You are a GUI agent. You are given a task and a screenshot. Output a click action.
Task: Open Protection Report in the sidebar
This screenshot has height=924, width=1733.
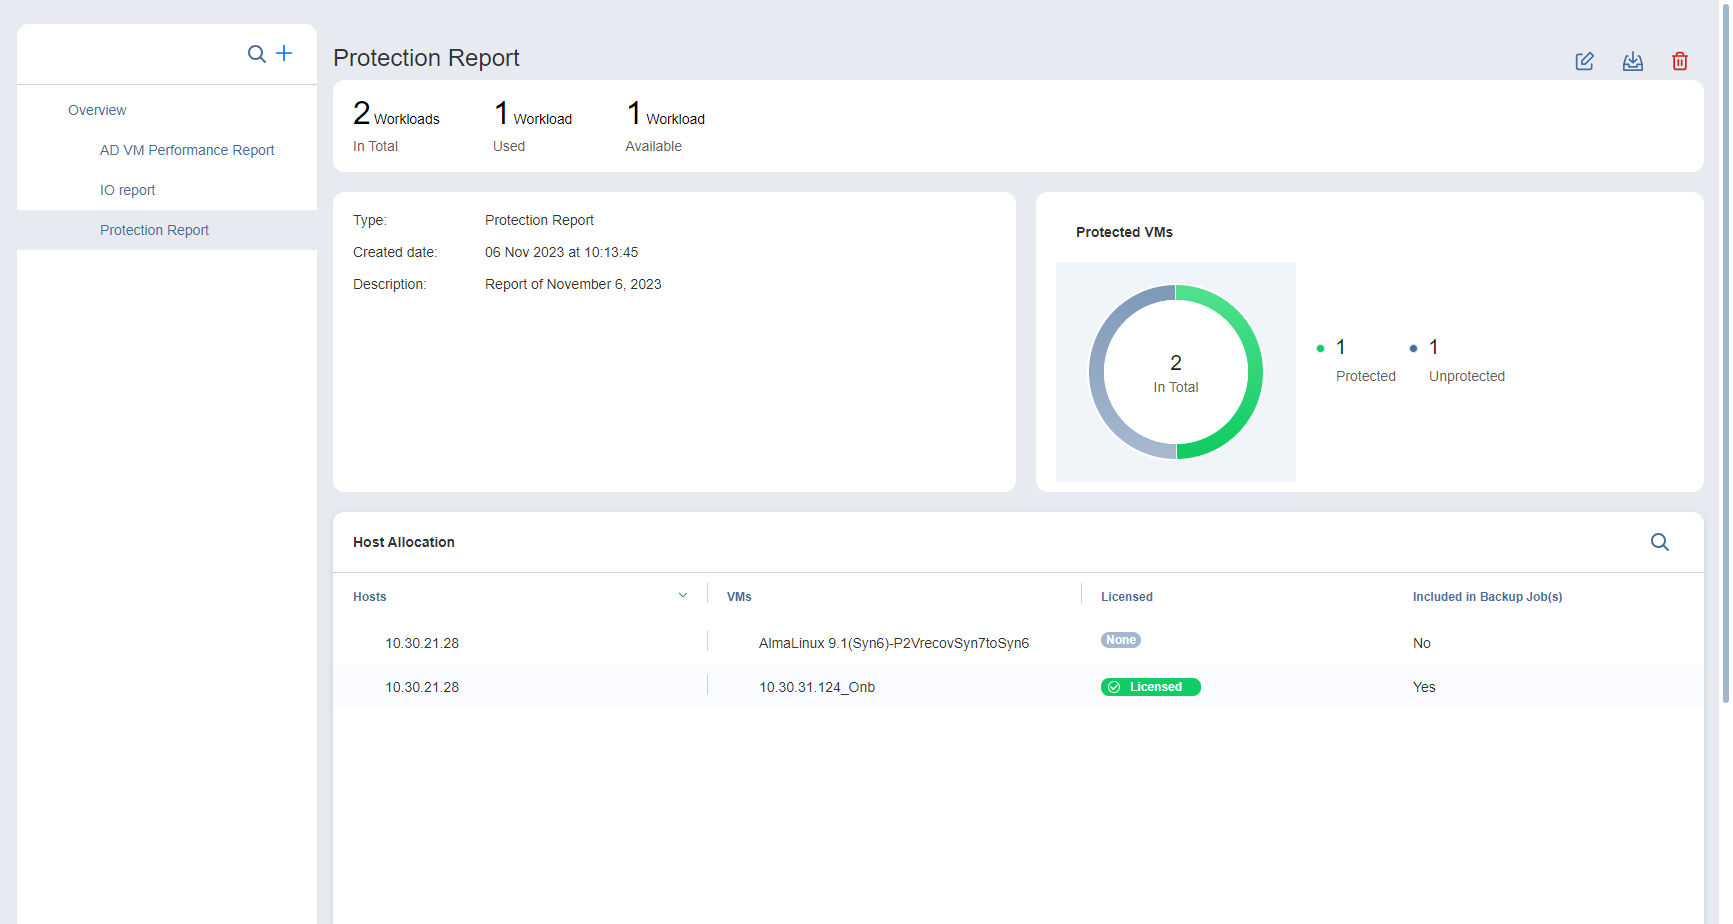[154, 230]
